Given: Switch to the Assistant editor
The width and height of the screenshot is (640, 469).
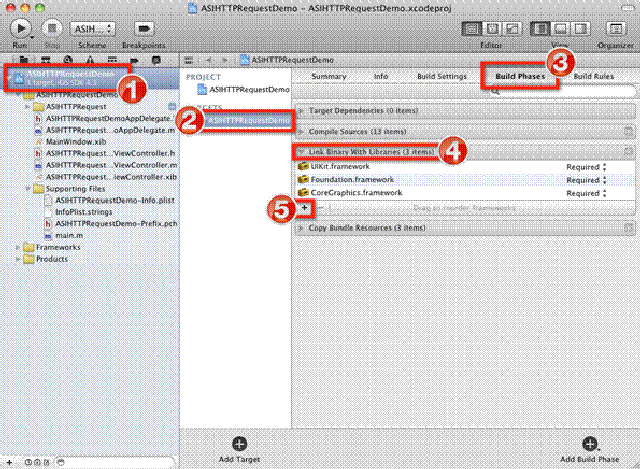Looking at the screenshot, I should 492,29.
